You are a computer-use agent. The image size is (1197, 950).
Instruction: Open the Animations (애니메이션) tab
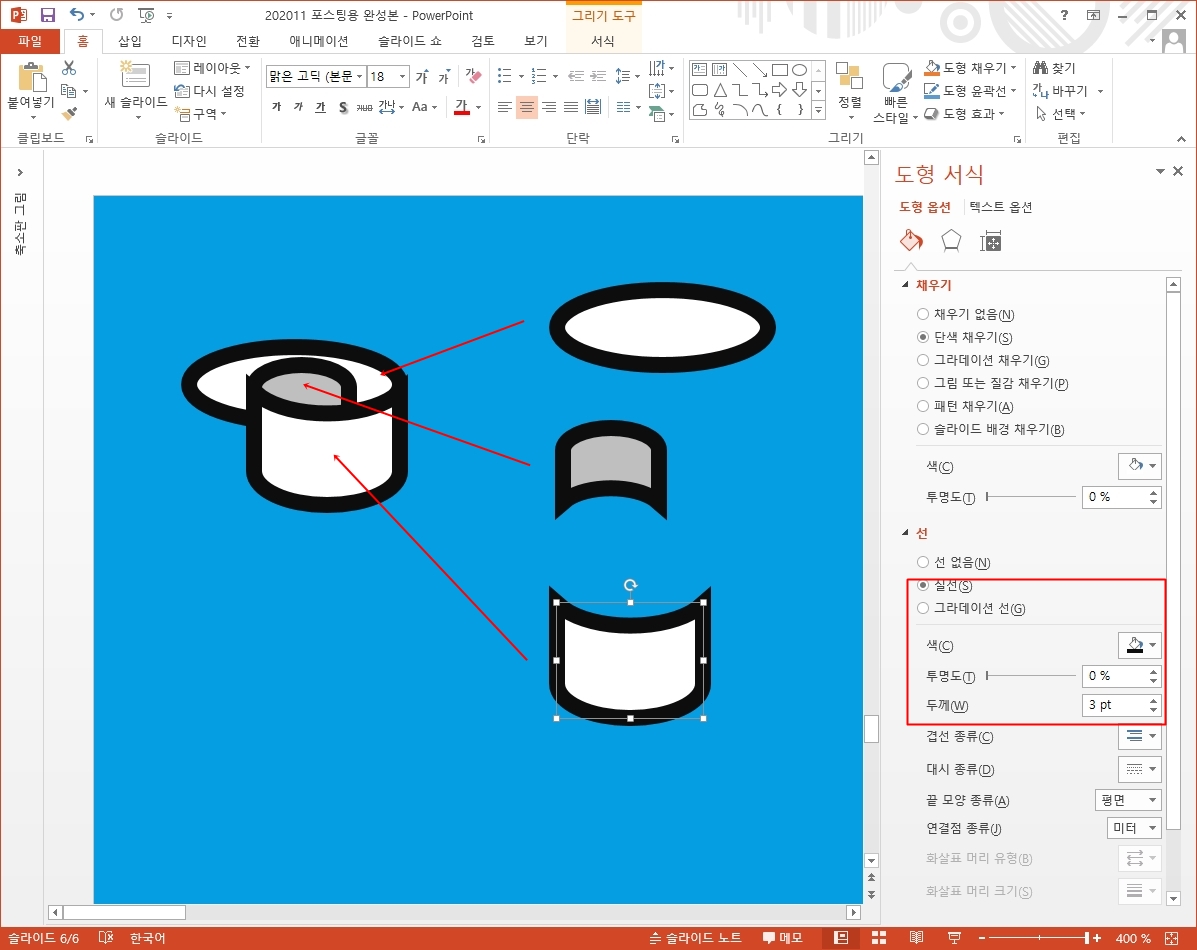pyautogui.click(x=318, y=40)
